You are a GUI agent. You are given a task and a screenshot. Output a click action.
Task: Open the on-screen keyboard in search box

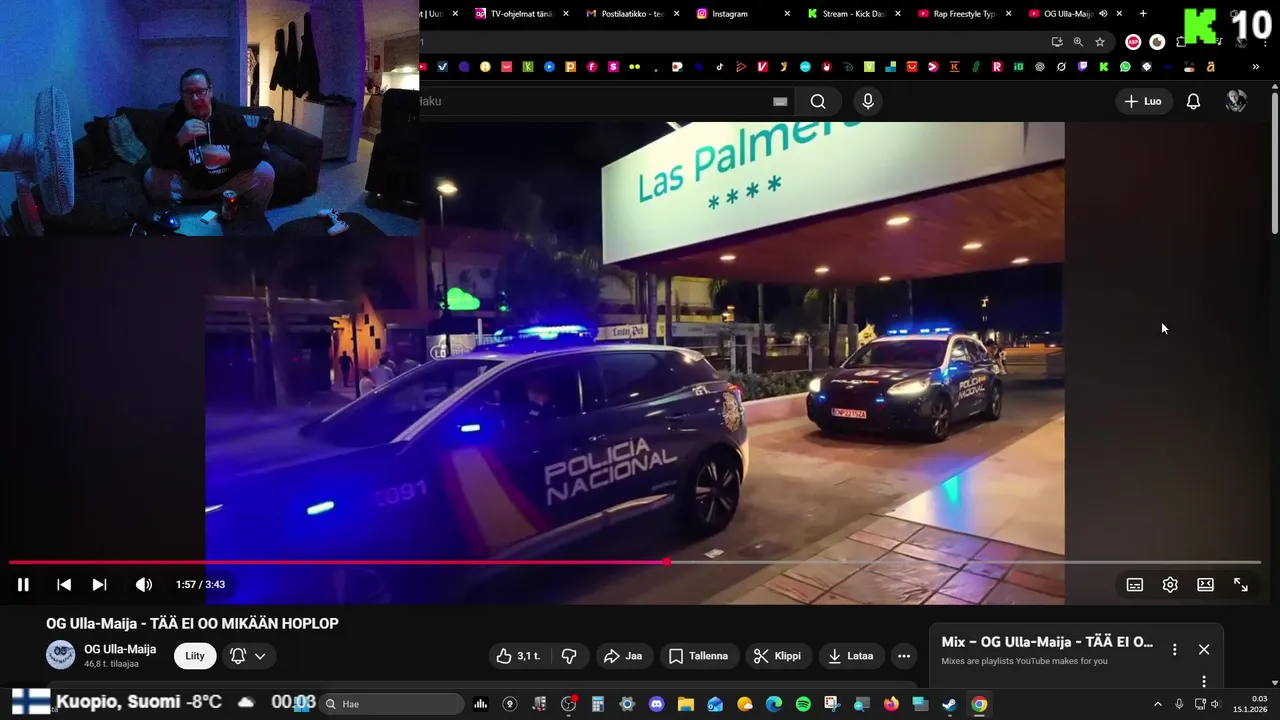coord(780,101)
